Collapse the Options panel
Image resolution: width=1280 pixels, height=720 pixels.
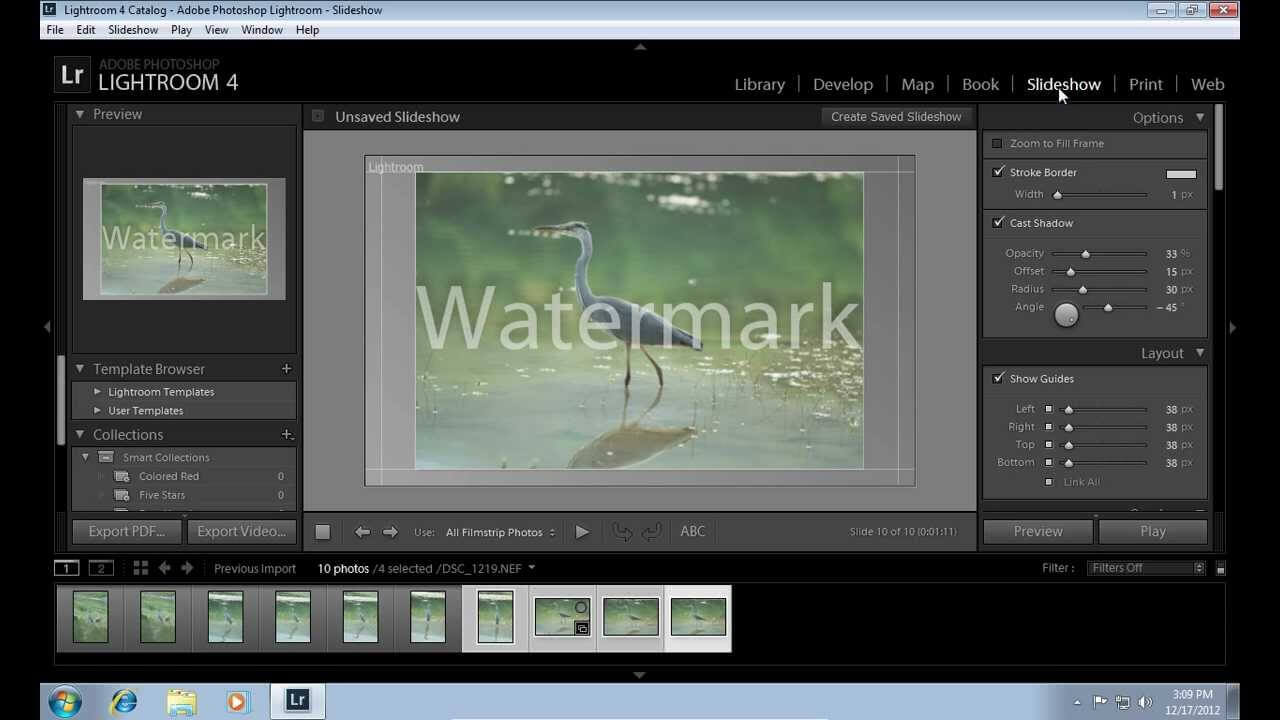[x=1200, y=117]
